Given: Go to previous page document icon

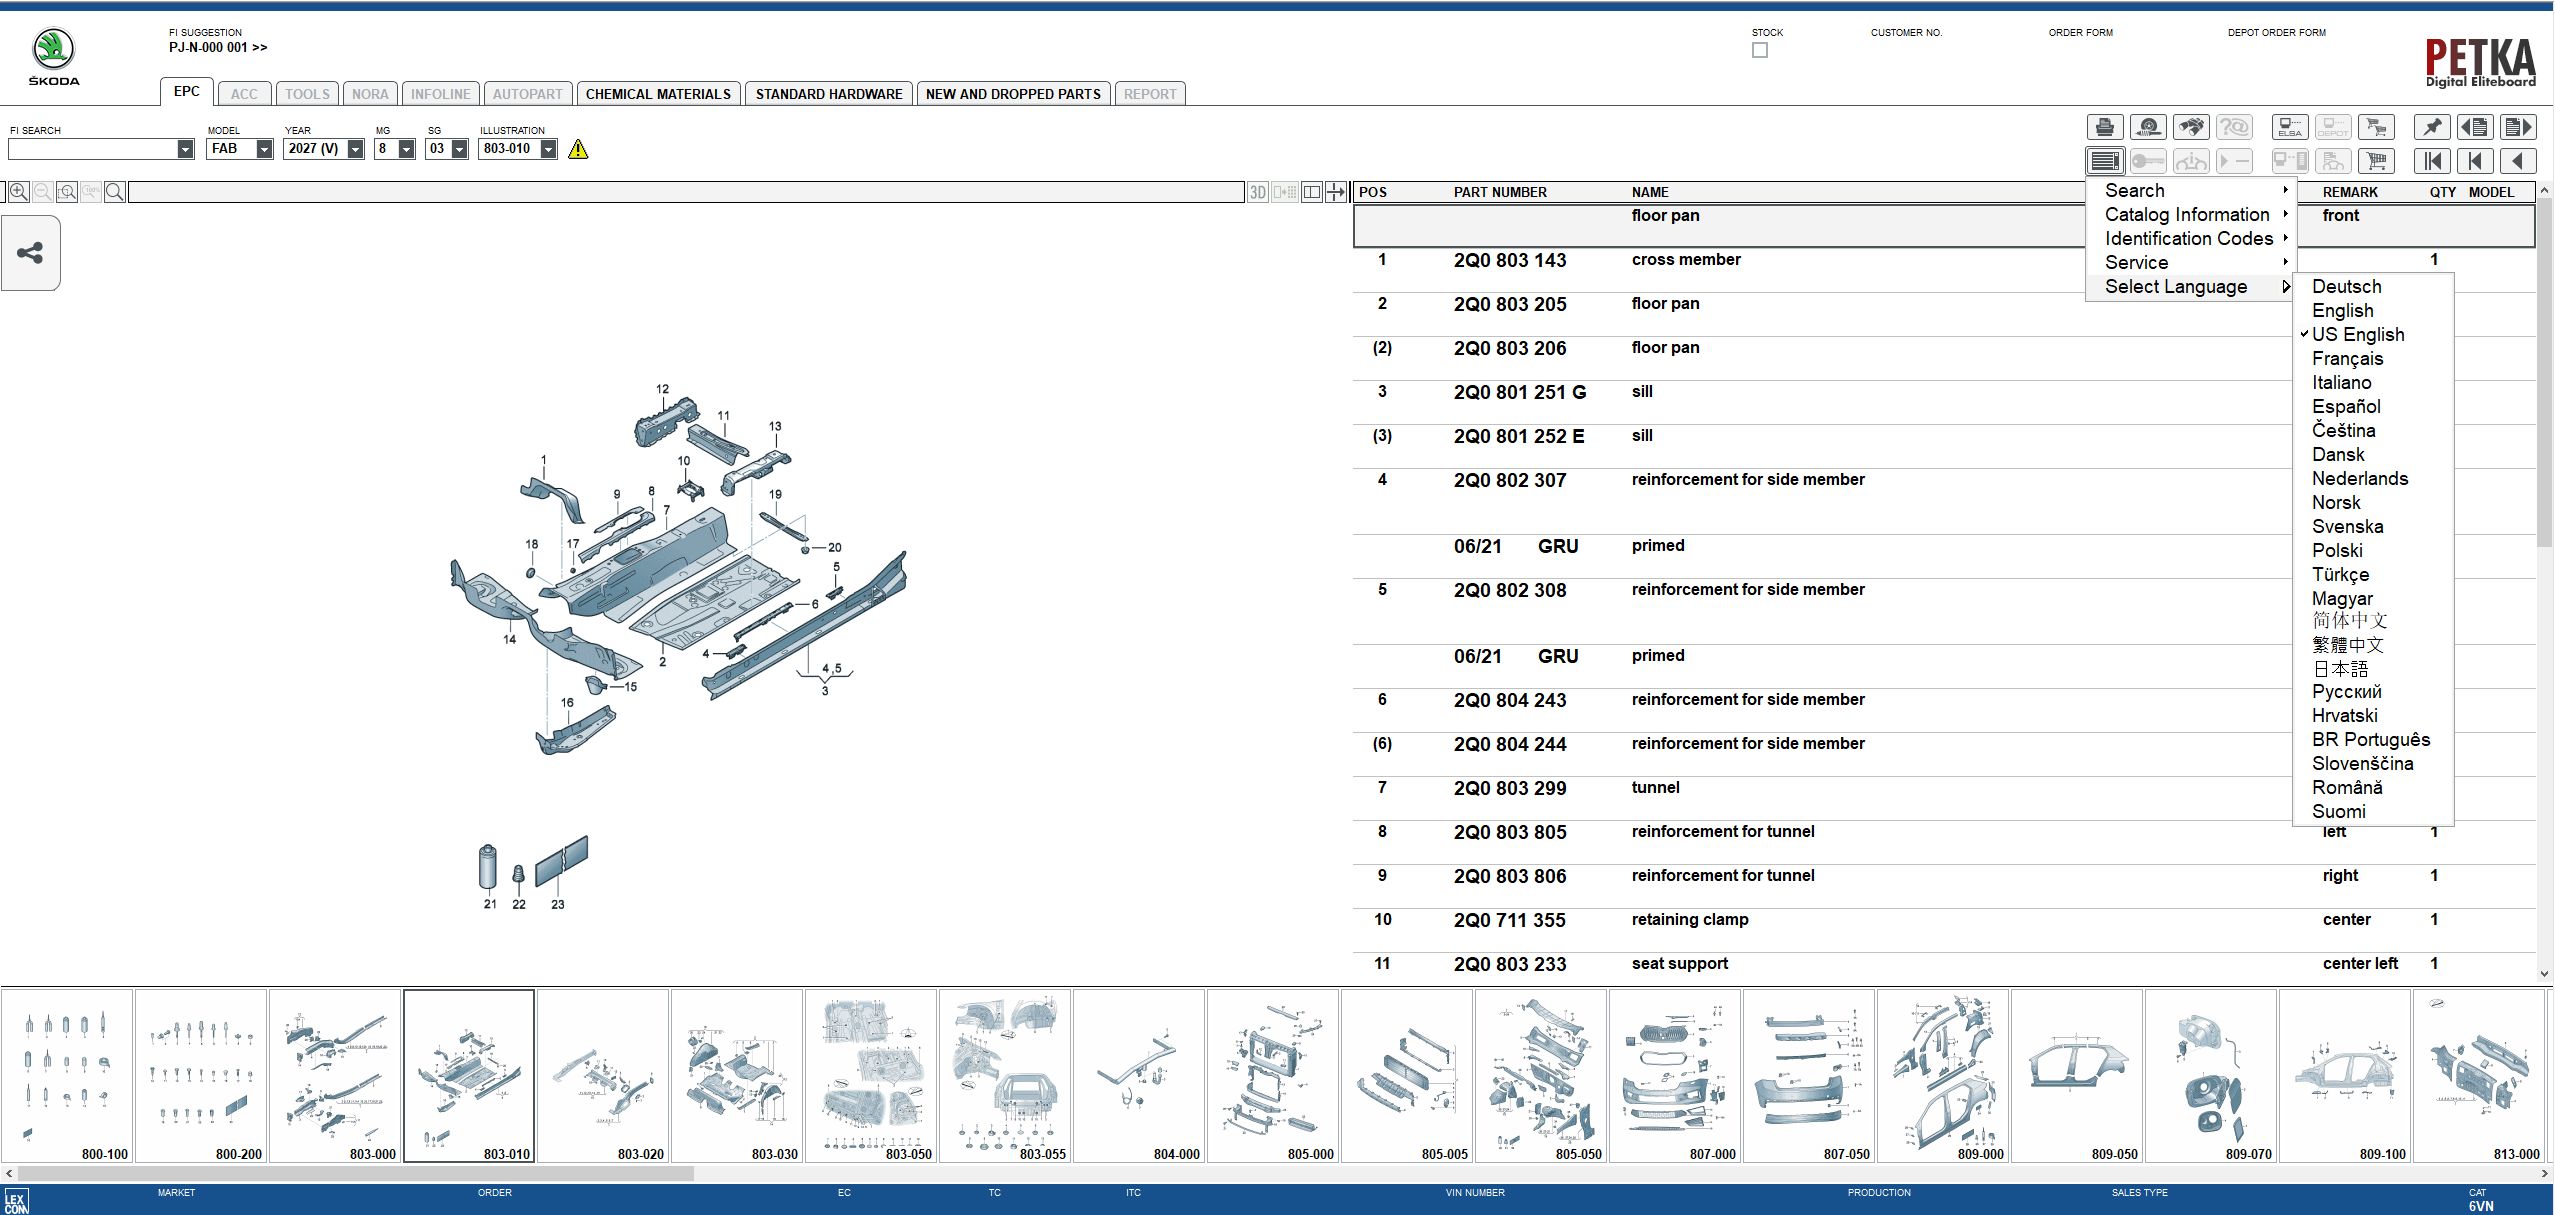Looking at the screenshot, I should pos(2475,127).
